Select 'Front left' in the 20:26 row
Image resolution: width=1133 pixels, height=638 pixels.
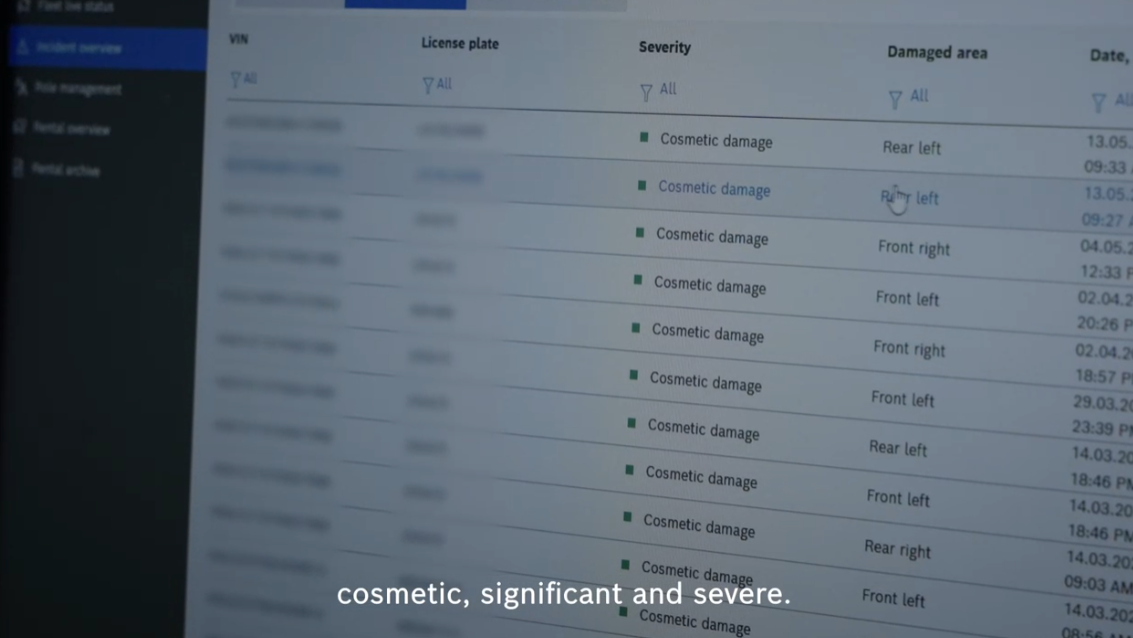point(908,298)
